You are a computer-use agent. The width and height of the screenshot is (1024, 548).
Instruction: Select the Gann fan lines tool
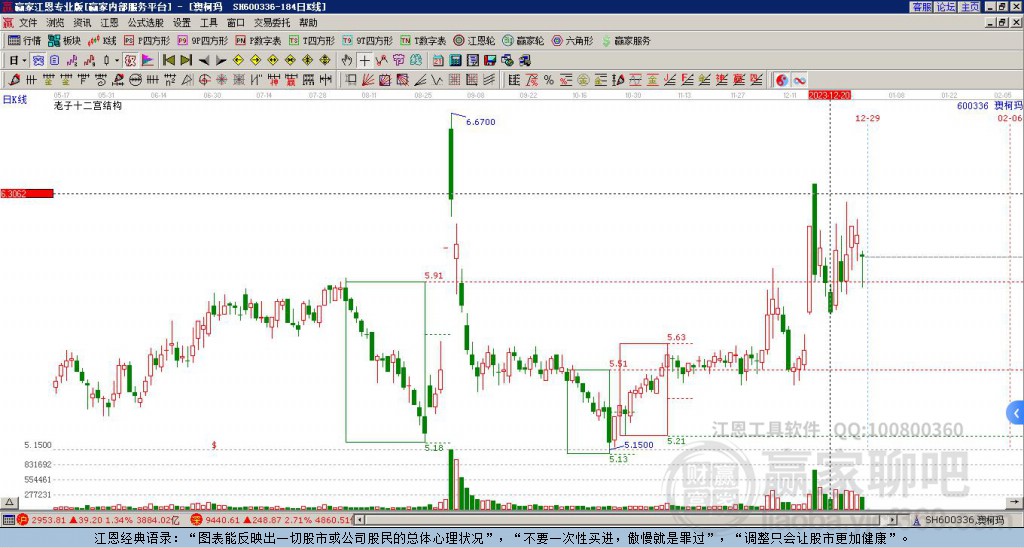point(367,80)
